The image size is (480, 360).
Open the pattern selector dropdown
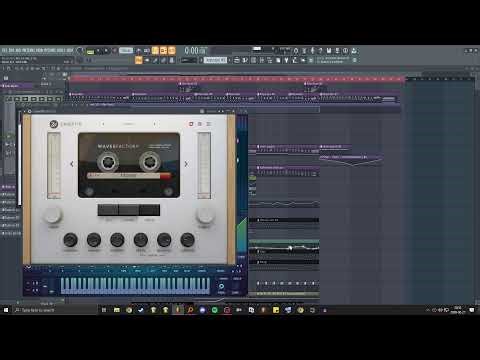[215, 60]
